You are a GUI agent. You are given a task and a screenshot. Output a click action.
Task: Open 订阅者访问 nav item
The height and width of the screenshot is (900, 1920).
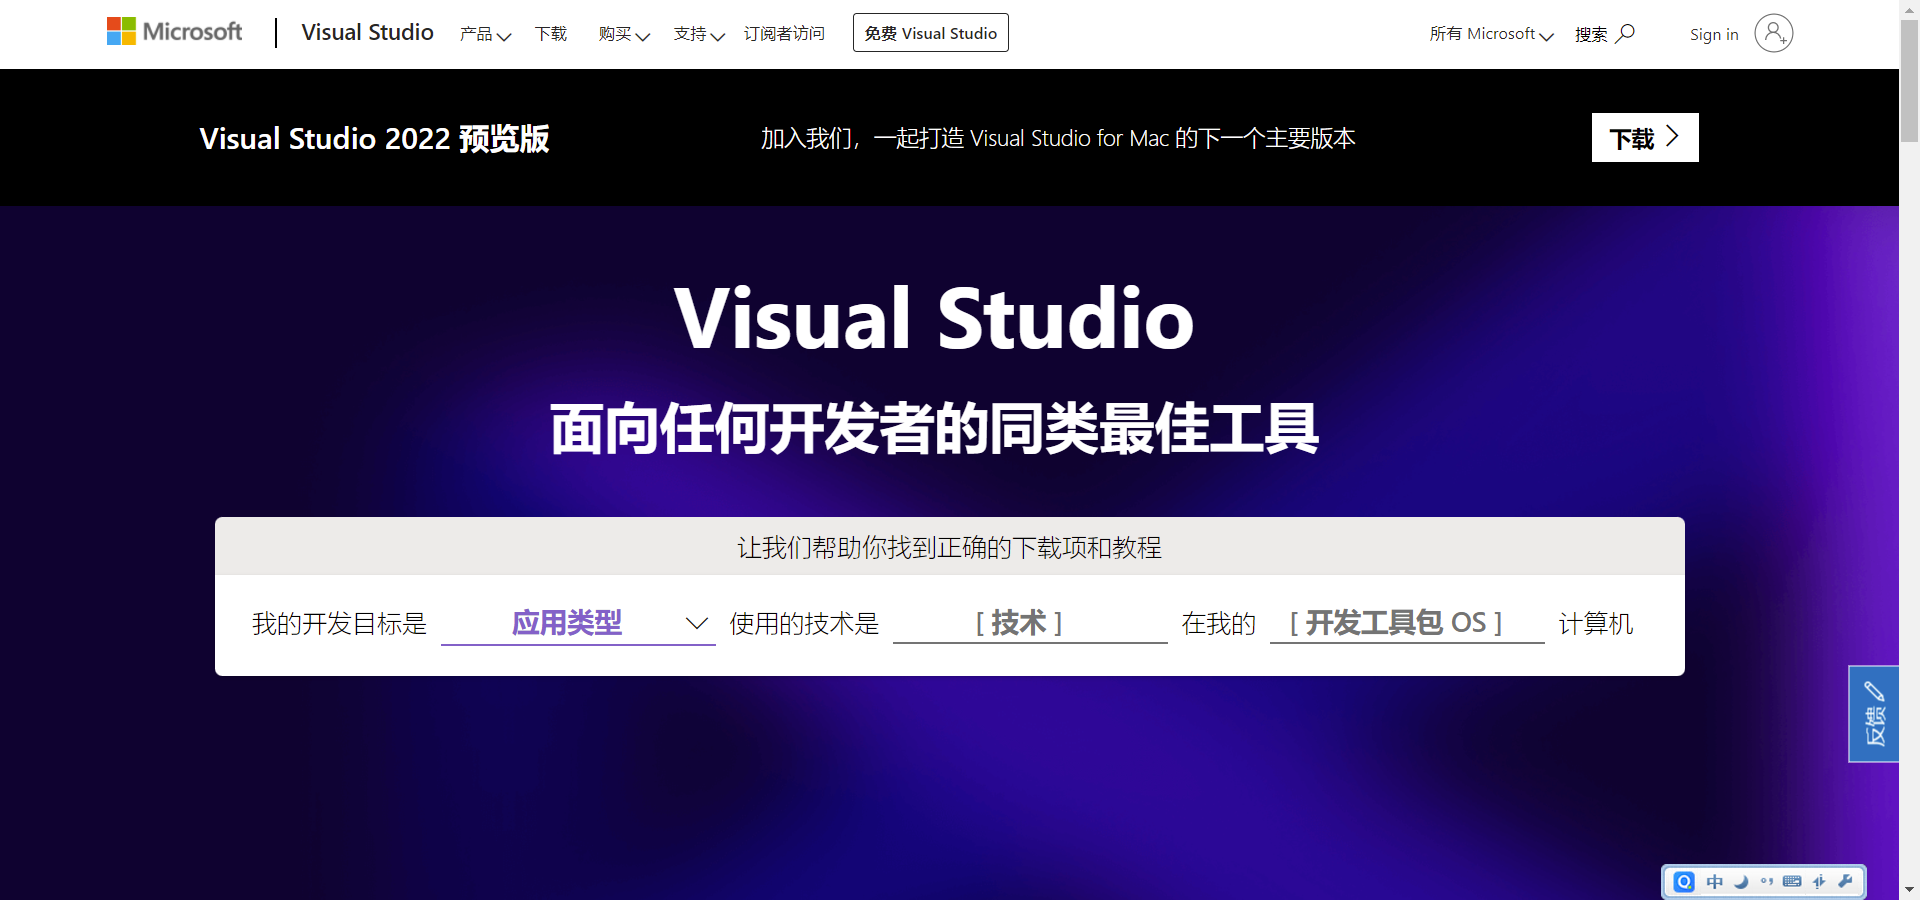(x=784, y=34)
